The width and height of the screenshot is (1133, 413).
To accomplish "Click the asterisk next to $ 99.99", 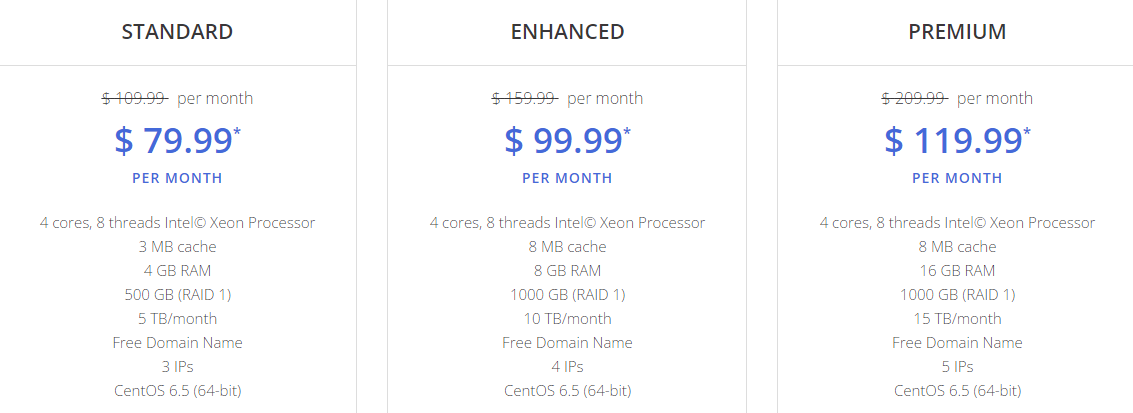I will tap(627, 131).
